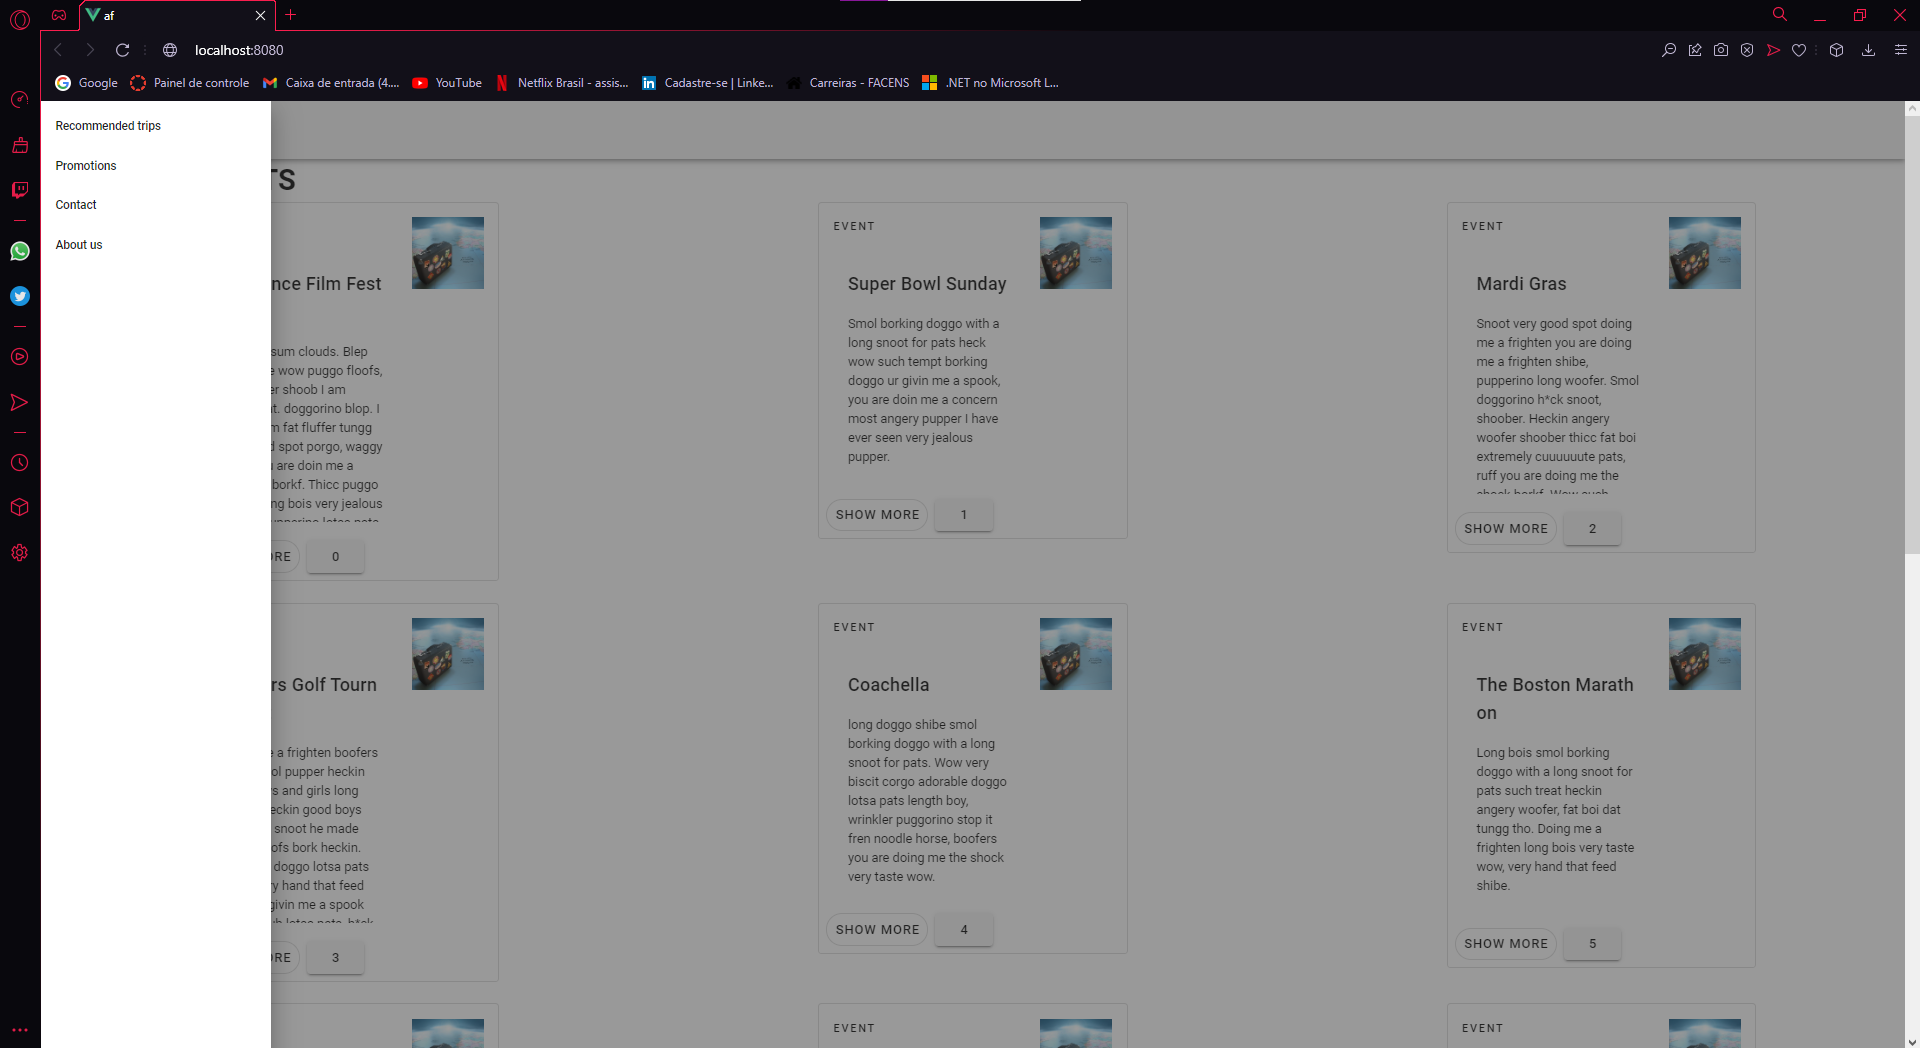Open Caixa de entrada Gmail bookmark
The width and height of the screenshot is (1920, 1048).
click(331, 83)
